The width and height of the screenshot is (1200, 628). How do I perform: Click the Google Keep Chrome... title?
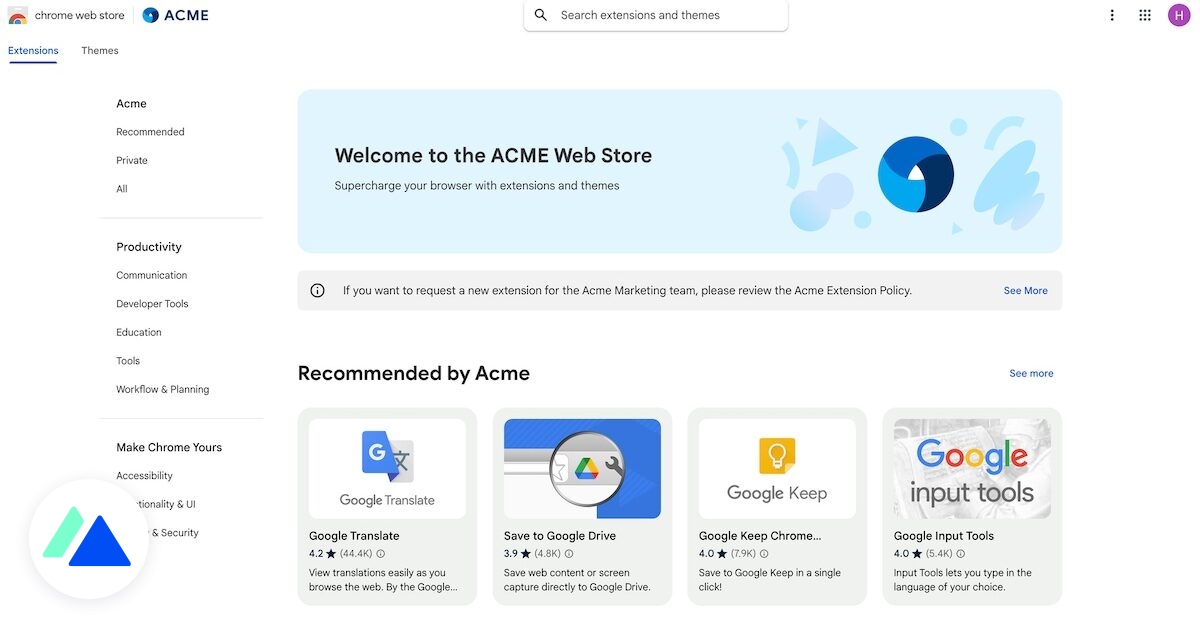pos(760,536)
